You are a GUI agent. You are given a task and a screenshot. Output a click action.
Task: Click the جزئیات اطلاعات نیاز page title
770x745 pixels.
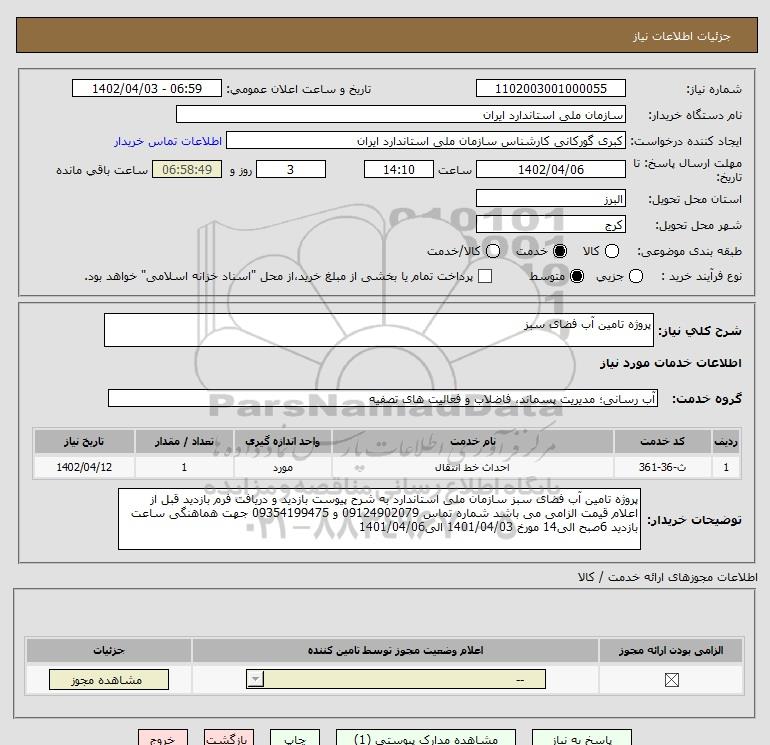point(682,36)
